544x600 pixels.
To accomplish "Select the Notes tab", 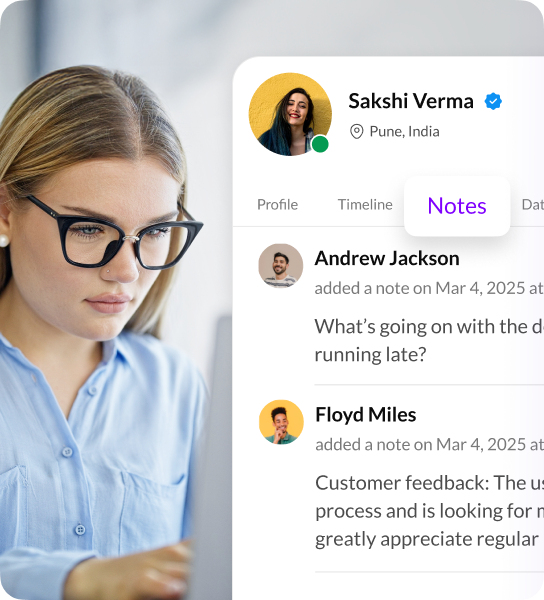I will tap(457, 206).
